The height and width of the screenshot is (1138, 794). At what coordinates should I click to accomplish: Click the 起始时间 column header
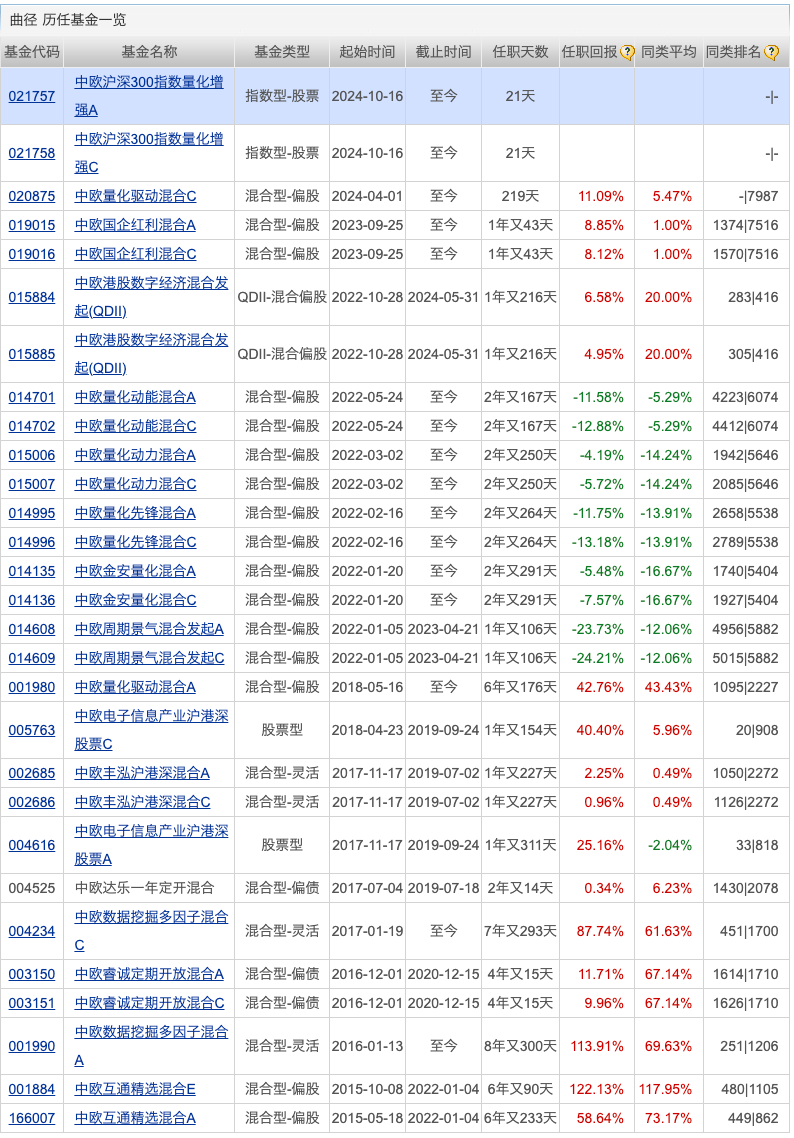coord(367,52)
